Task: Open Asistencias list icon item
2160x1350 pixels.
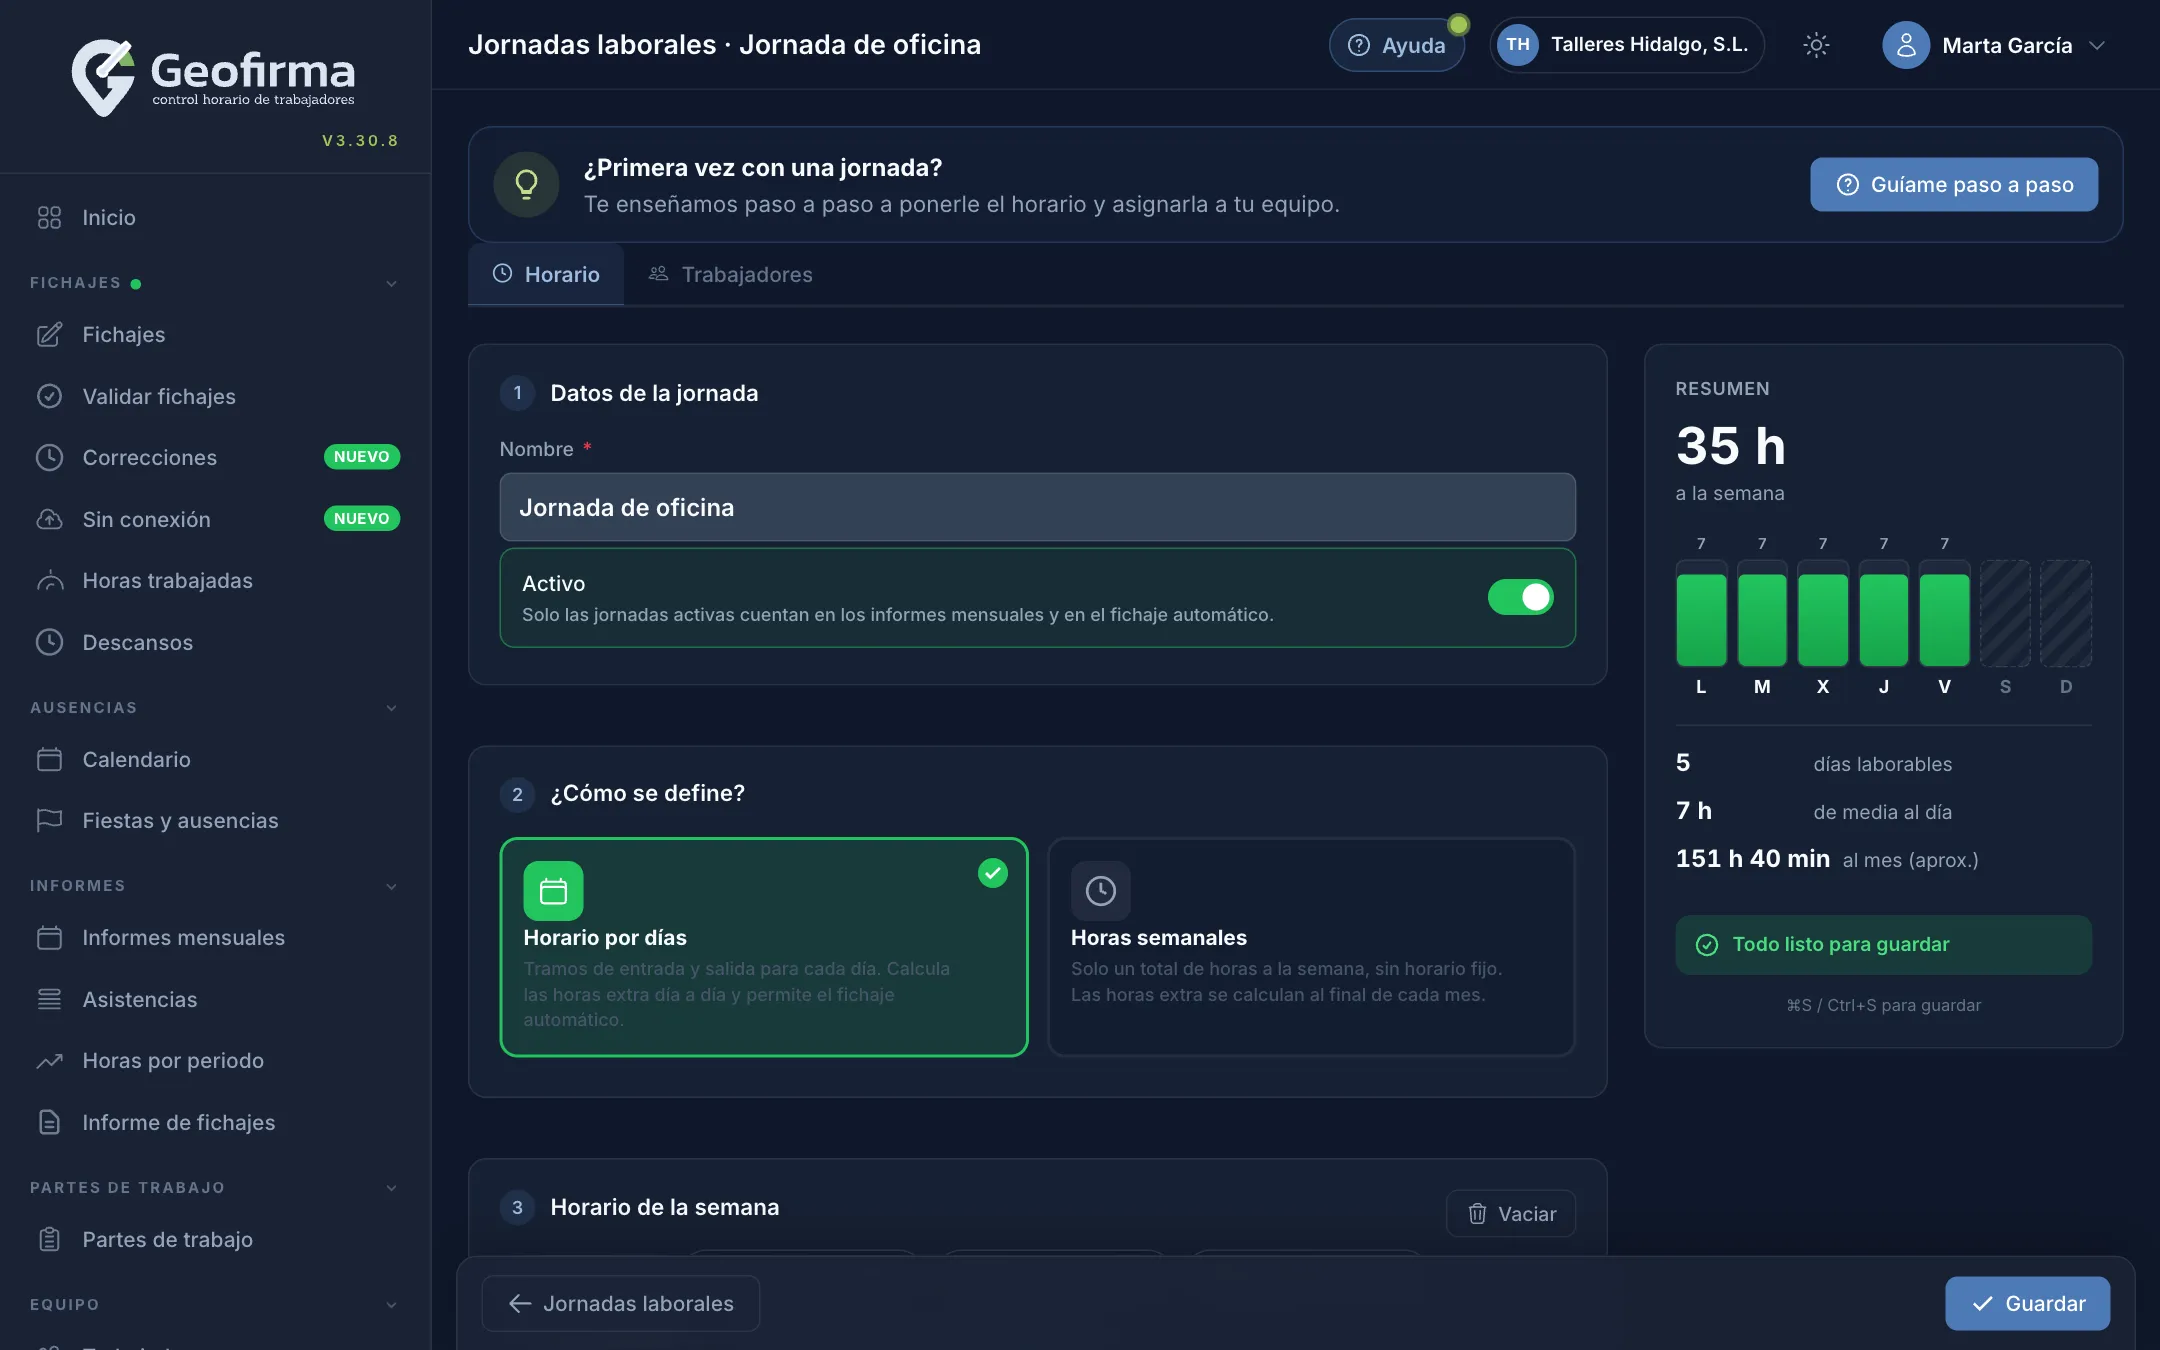Action: 49,999
